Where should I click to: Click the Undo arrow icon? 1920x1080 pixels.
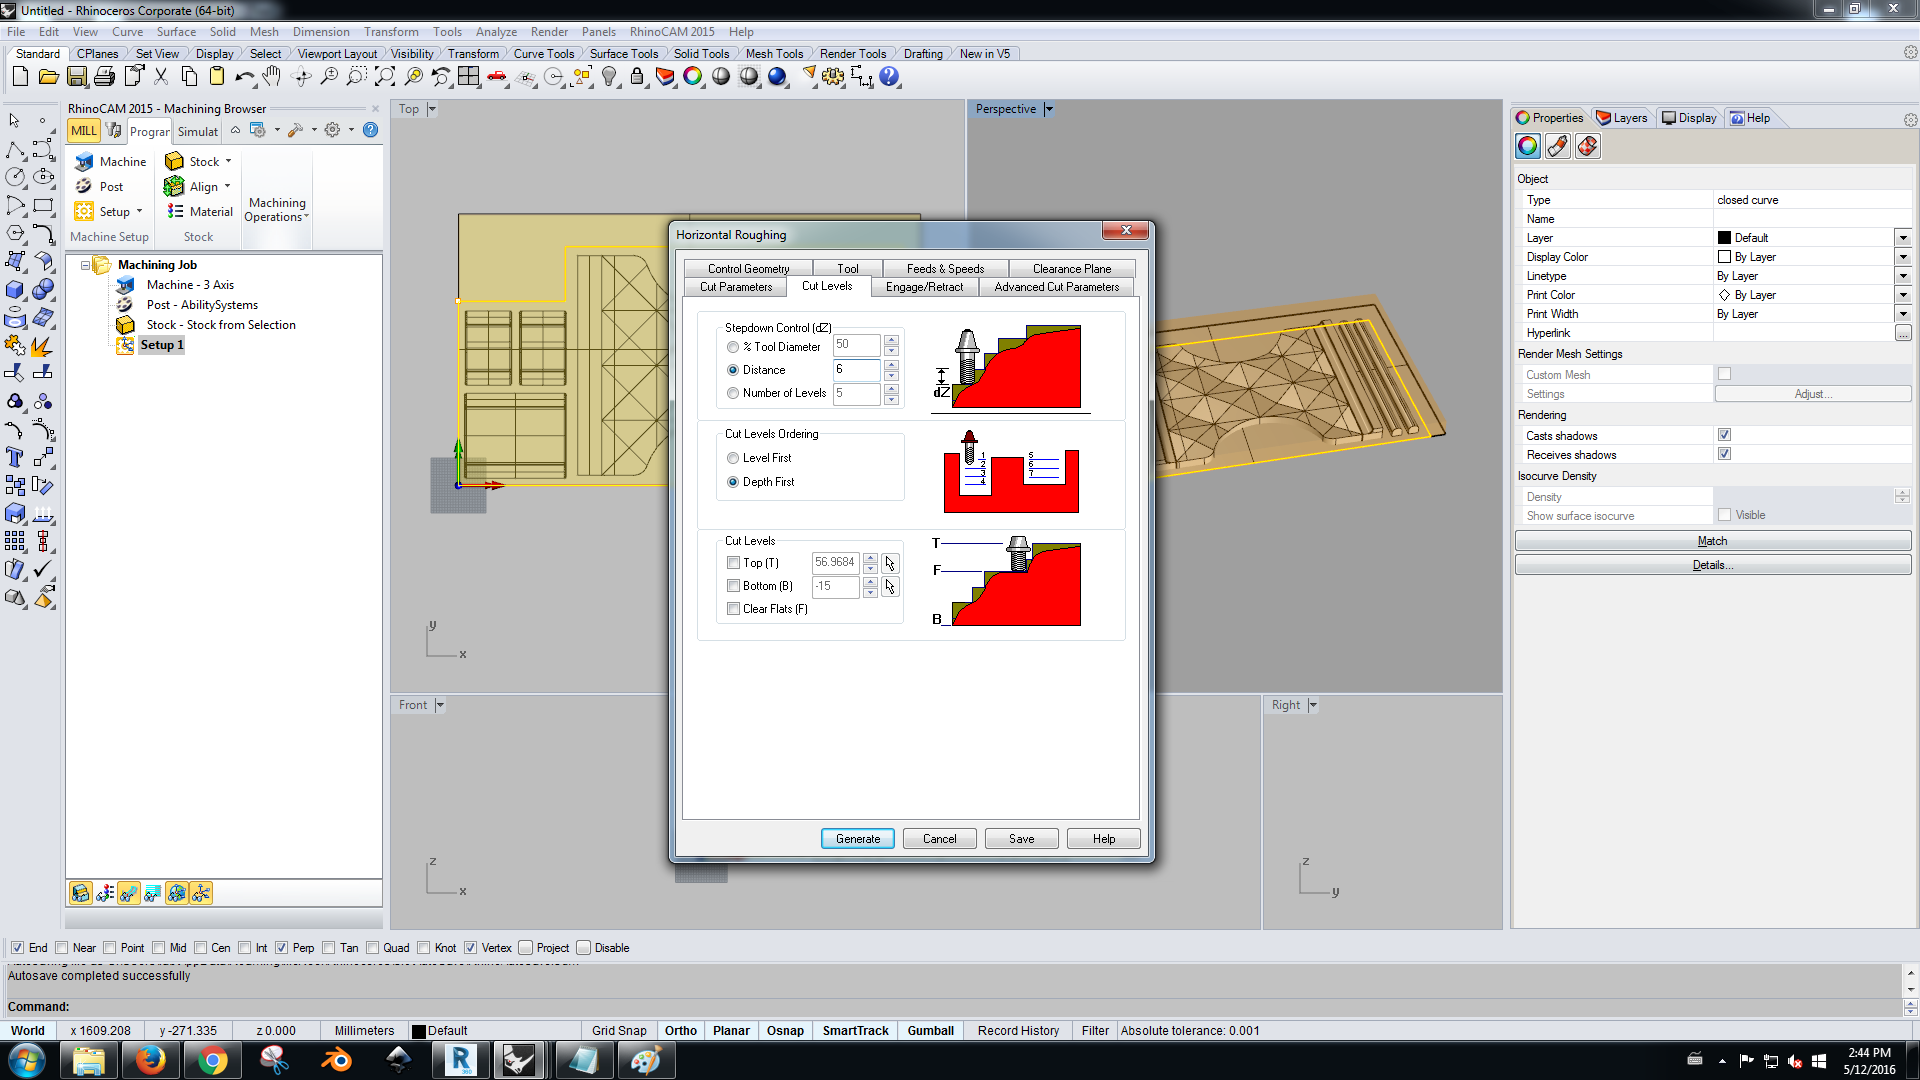(245, 76)
